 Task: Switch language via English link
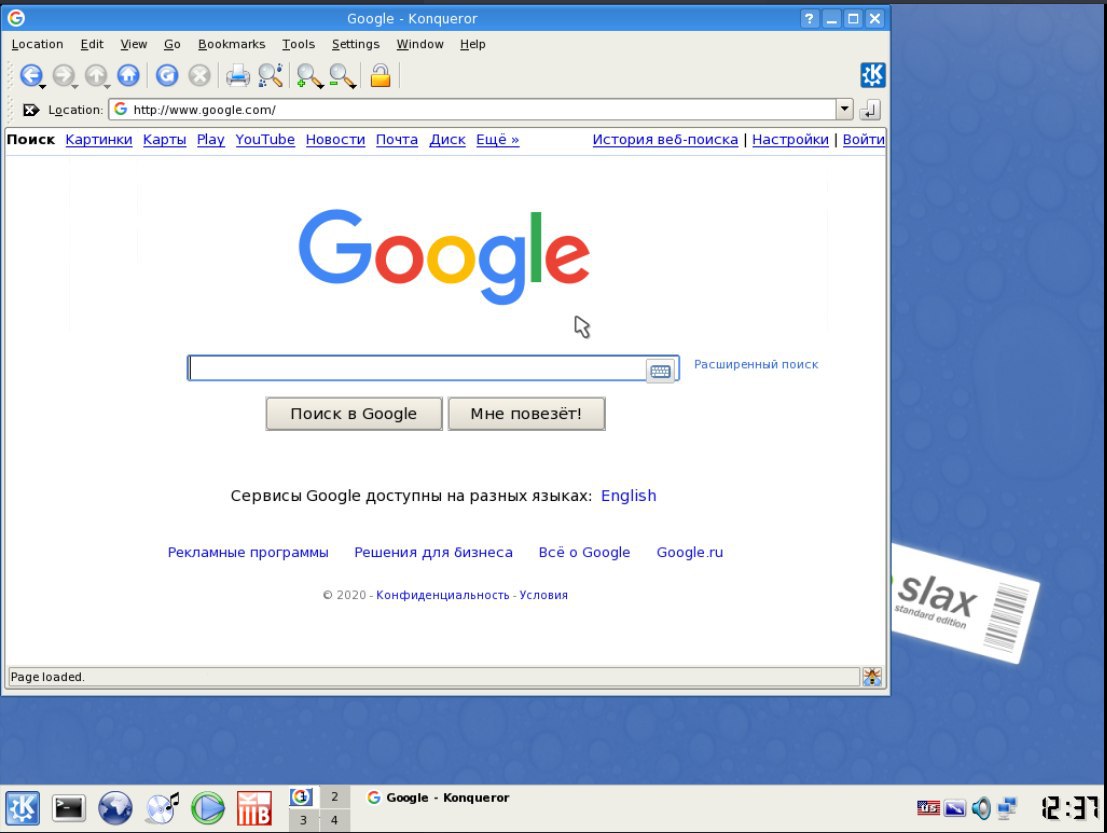click(x=628, y=496)
